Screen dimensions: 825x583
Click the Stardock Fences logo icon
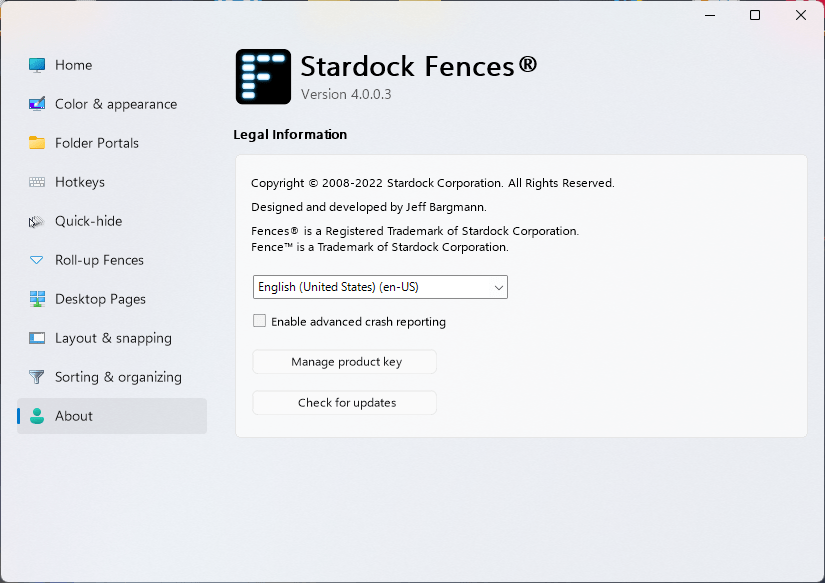(263, 77)
